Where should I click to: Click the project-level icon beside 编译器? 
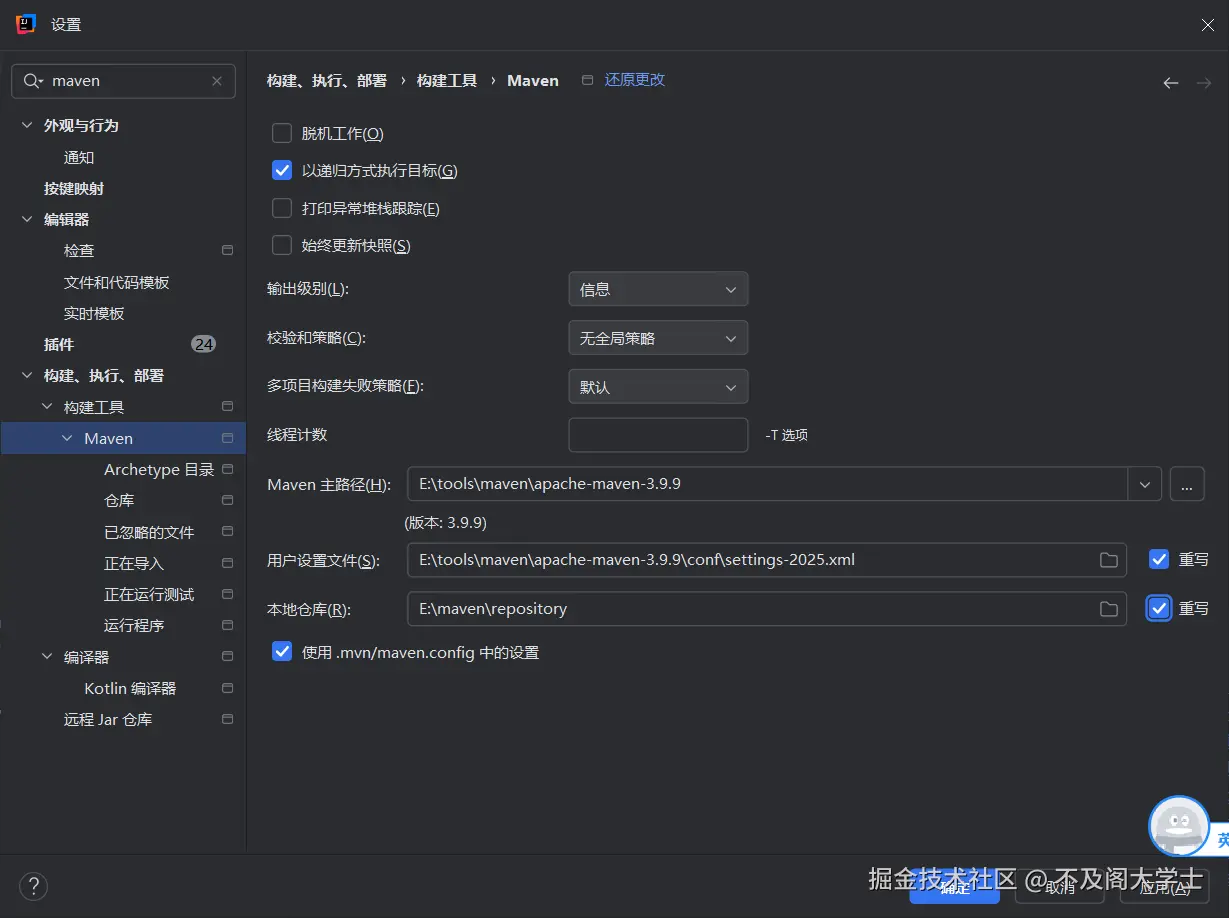(227, 657)
